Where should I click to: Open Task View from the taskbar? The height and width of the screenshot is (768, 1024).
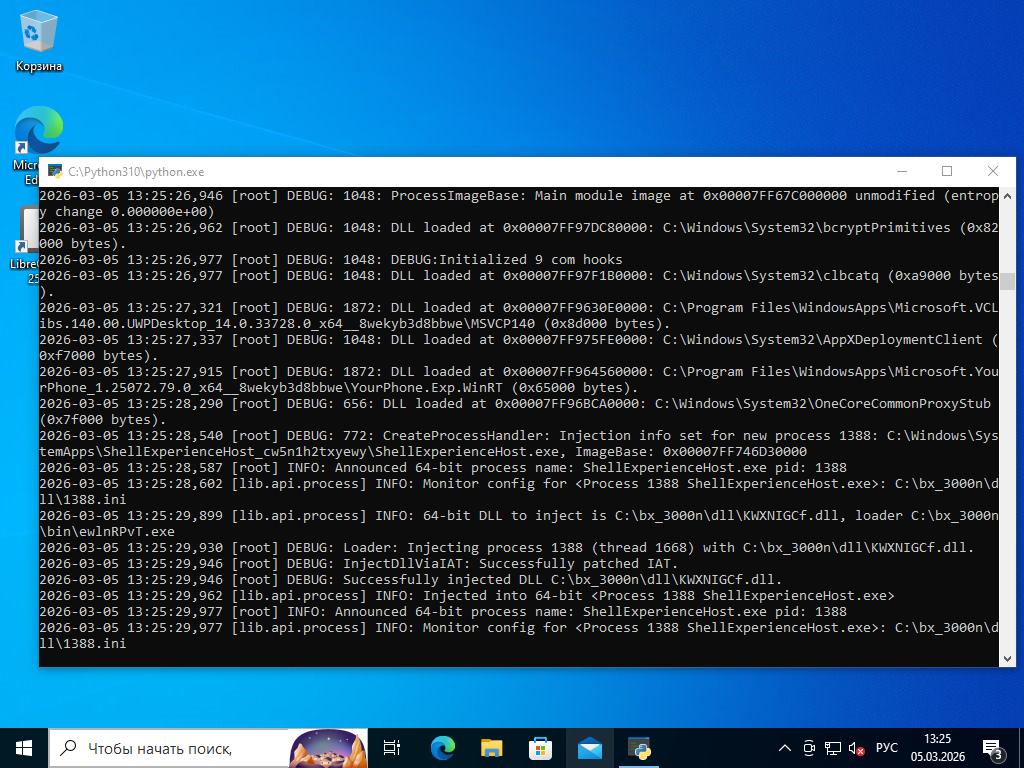point(392,748)
